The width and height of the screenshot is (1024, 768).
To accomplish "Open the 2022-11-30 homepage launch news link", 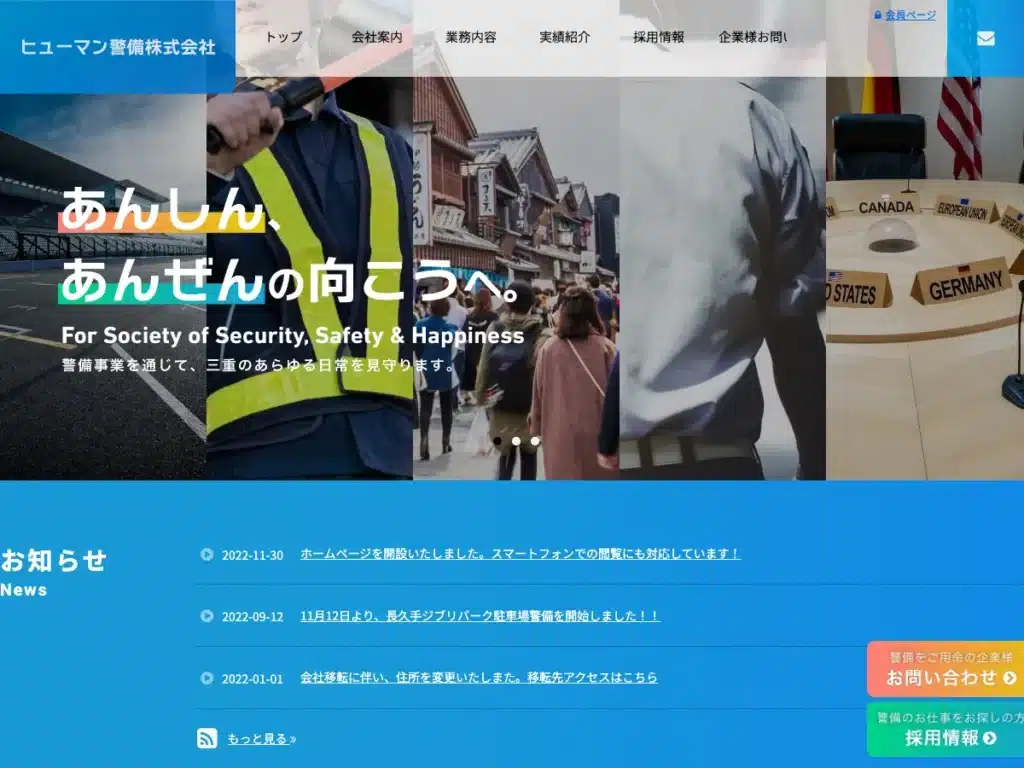I will (520, 554).
